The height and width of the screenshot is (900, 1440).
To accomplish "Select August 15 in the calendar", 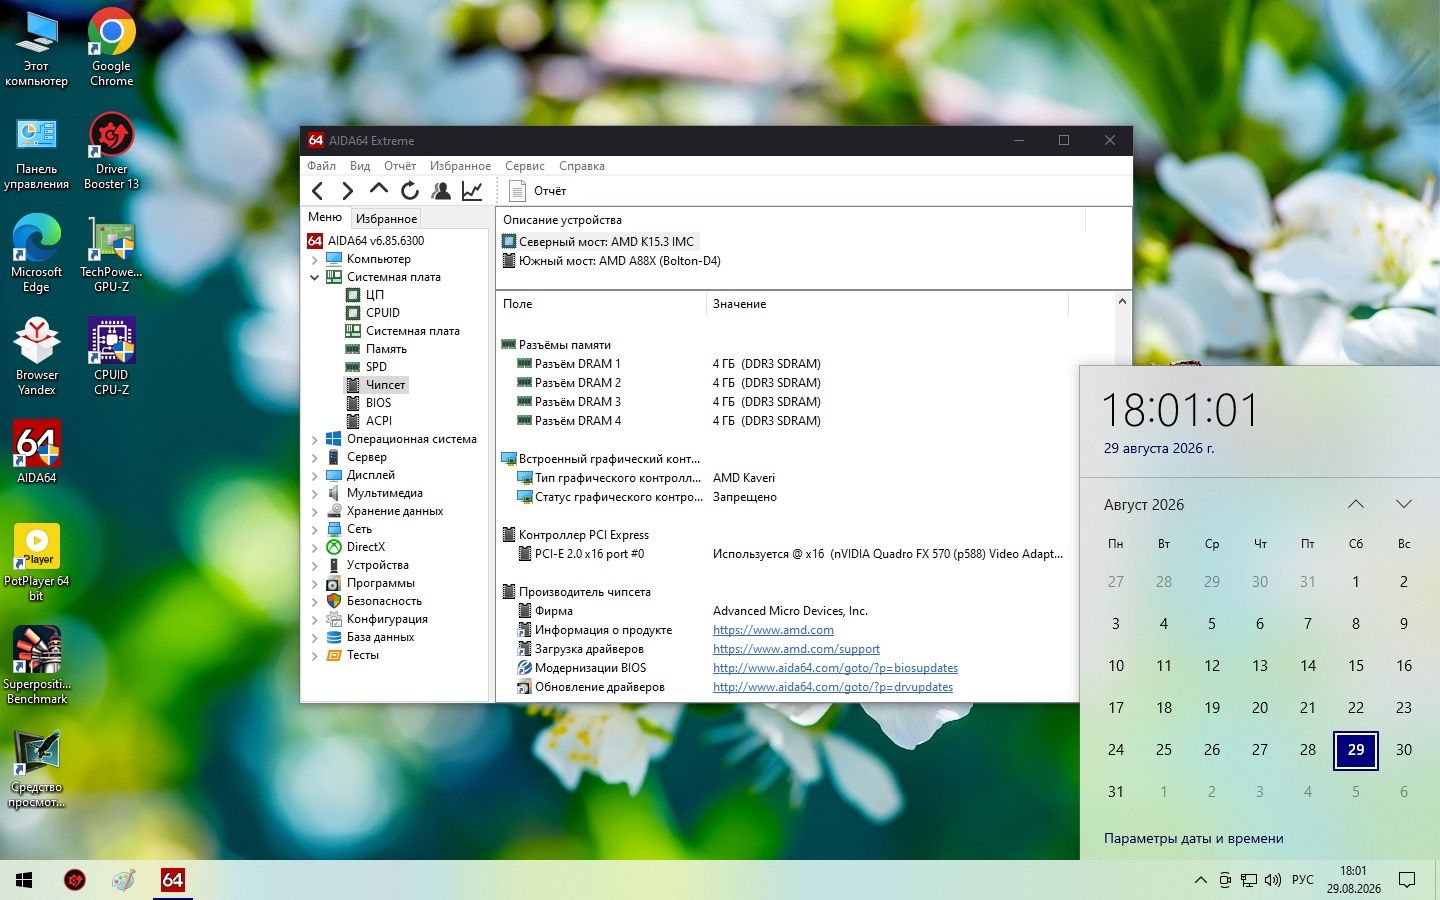I will (1356, 665).
